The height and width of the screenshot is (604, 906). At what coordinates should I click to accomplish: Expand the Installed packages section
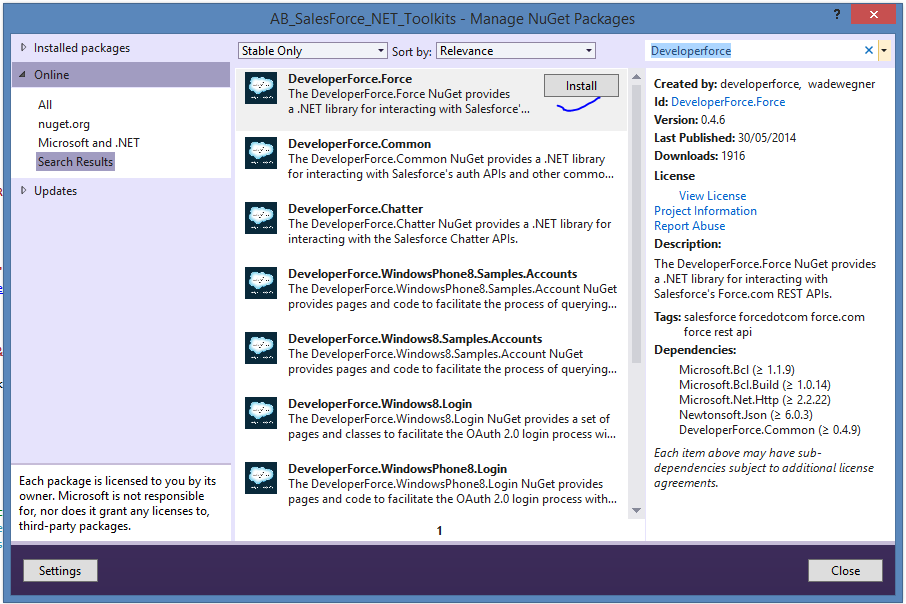point(23,47)
